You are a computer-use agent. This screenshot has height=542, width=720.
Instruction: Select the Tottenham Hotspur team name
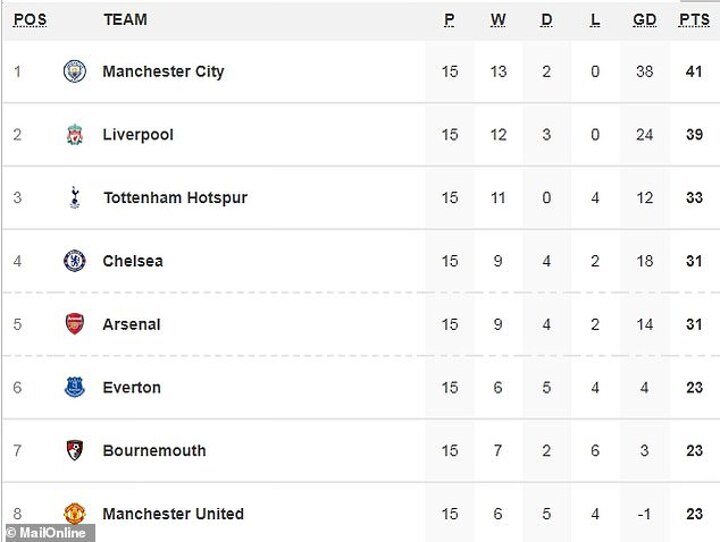click(175, 198)
